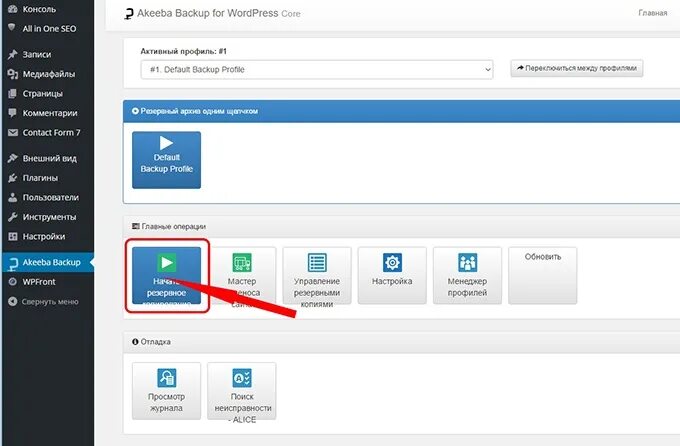Select Akeeba Backup in the sidebar
The image size is (680, 446).
47,262
